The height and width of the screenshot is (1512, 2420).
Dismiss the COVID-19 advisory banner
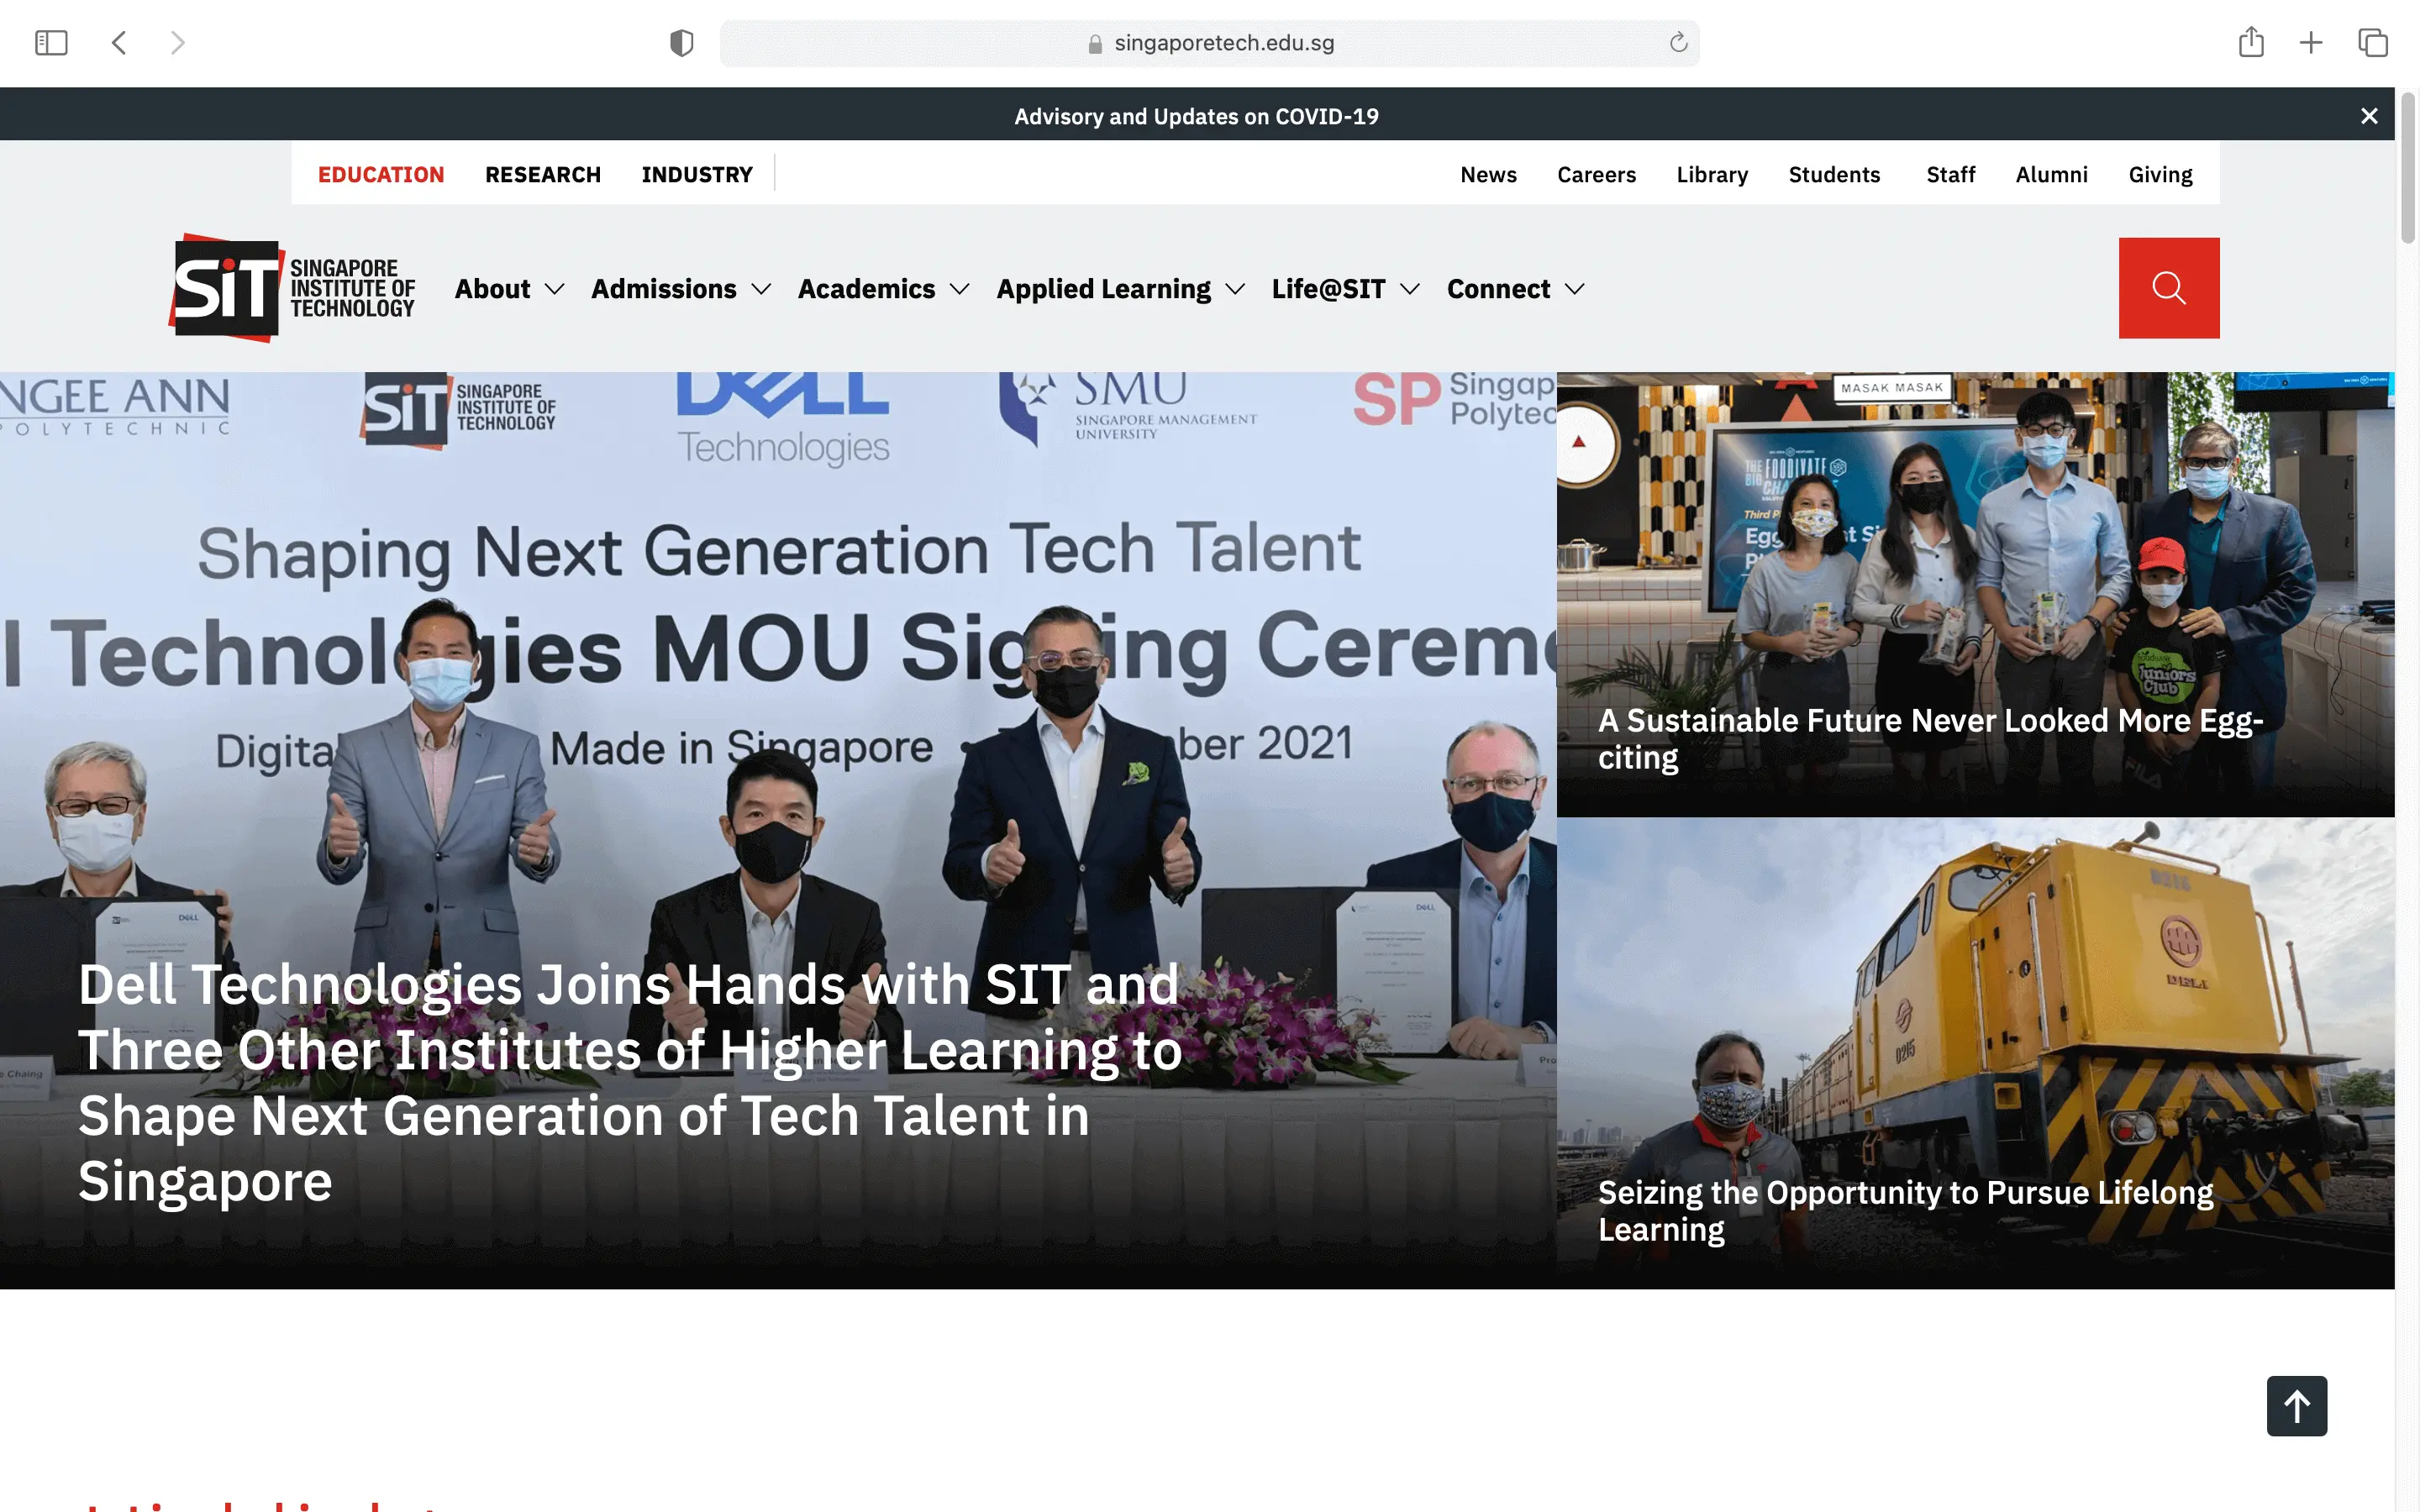[2368, 116]
